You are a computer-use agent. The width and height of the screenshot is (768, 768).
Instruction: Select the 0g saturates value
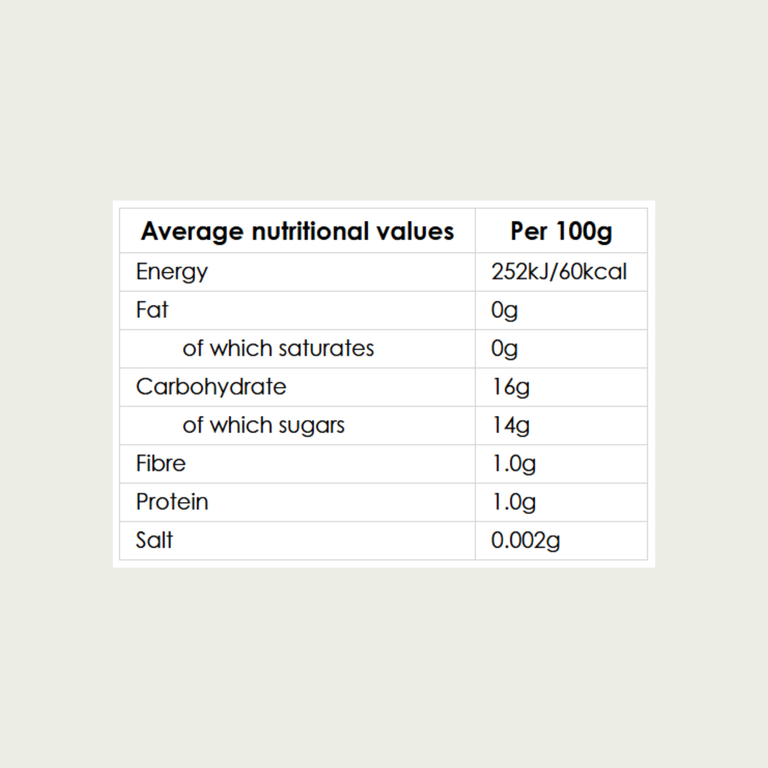pos(504,349)
